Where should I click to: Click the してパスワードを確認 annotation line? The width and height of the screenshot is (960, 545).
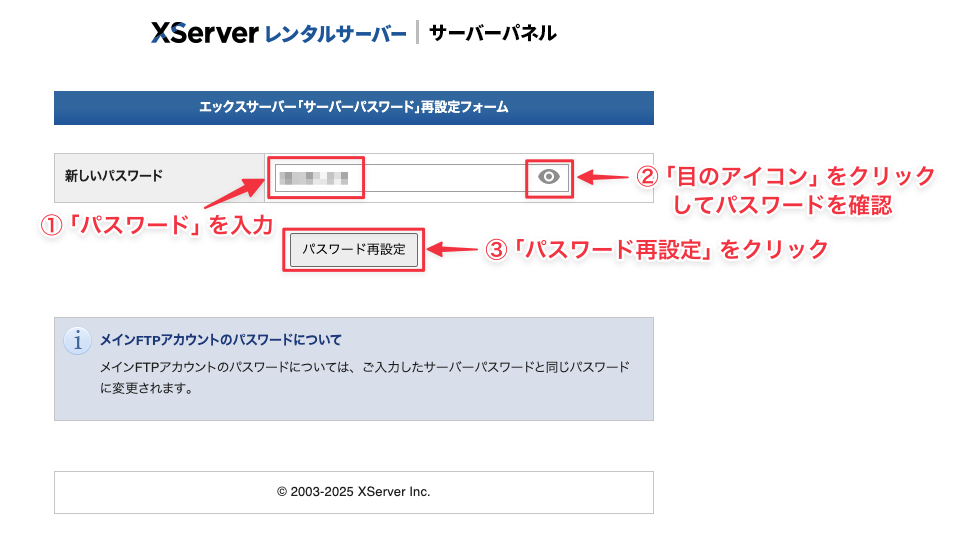781,206
